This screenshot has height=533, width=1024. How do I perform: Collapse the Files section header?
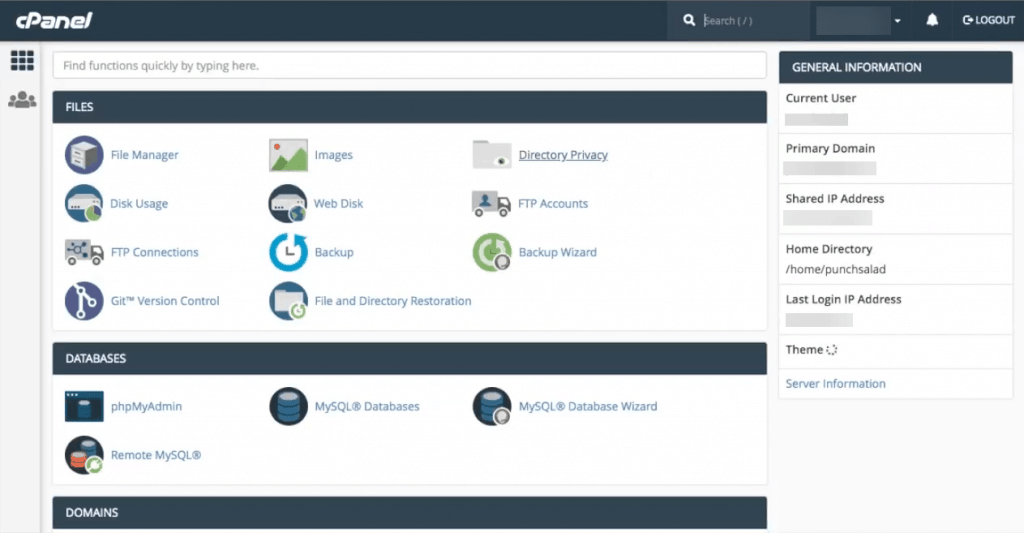tap(409, 107)
